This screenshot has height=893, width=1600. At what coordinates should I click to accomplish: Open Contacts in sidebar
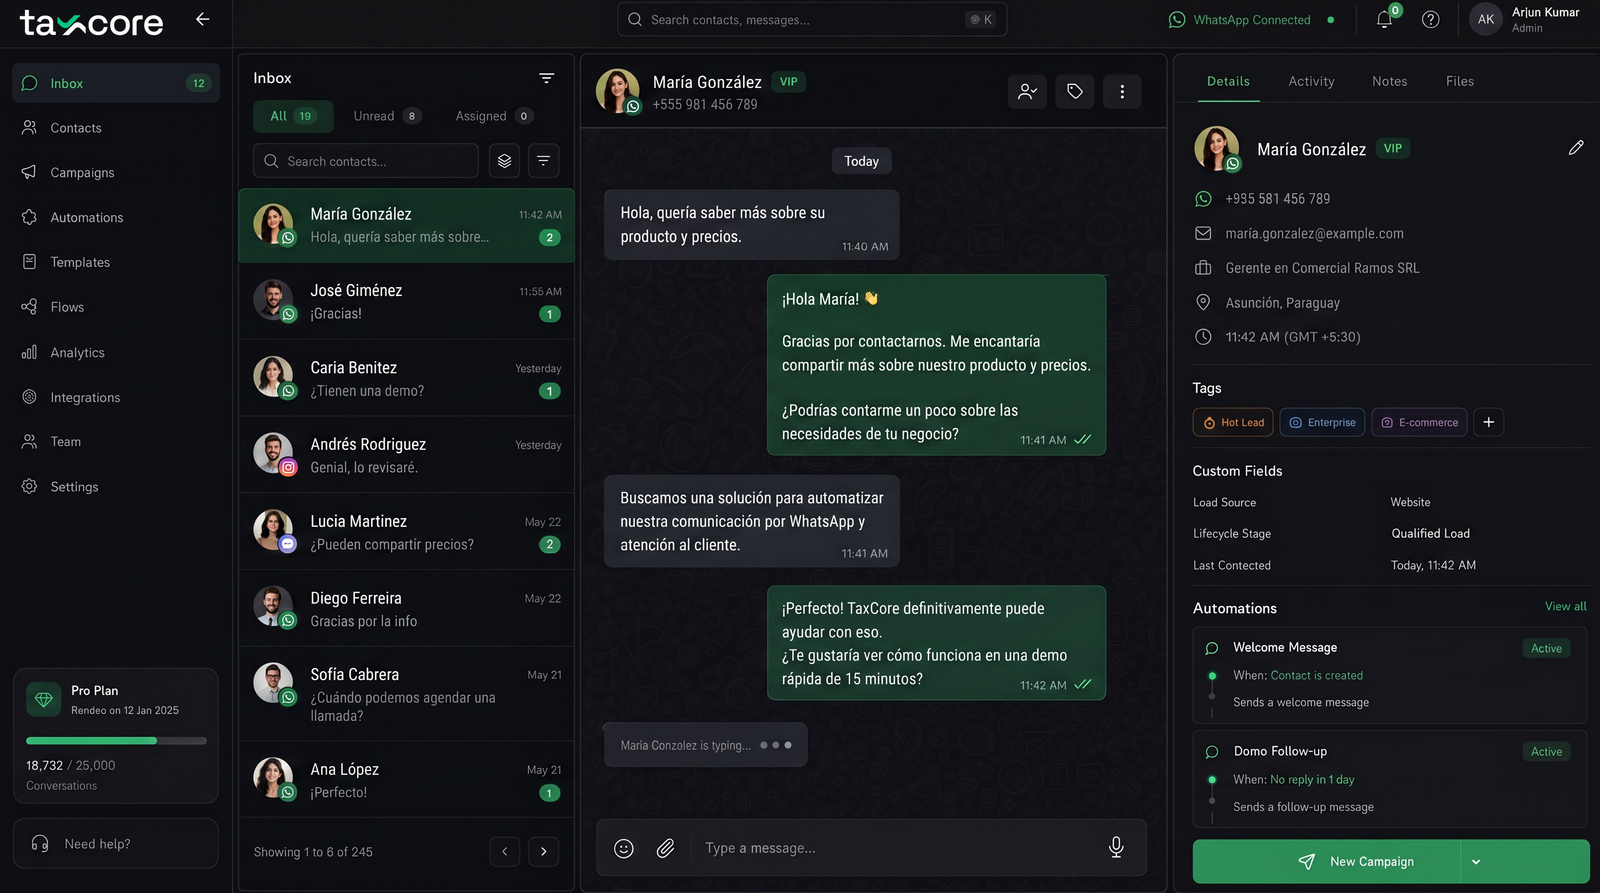click(116, 128)
